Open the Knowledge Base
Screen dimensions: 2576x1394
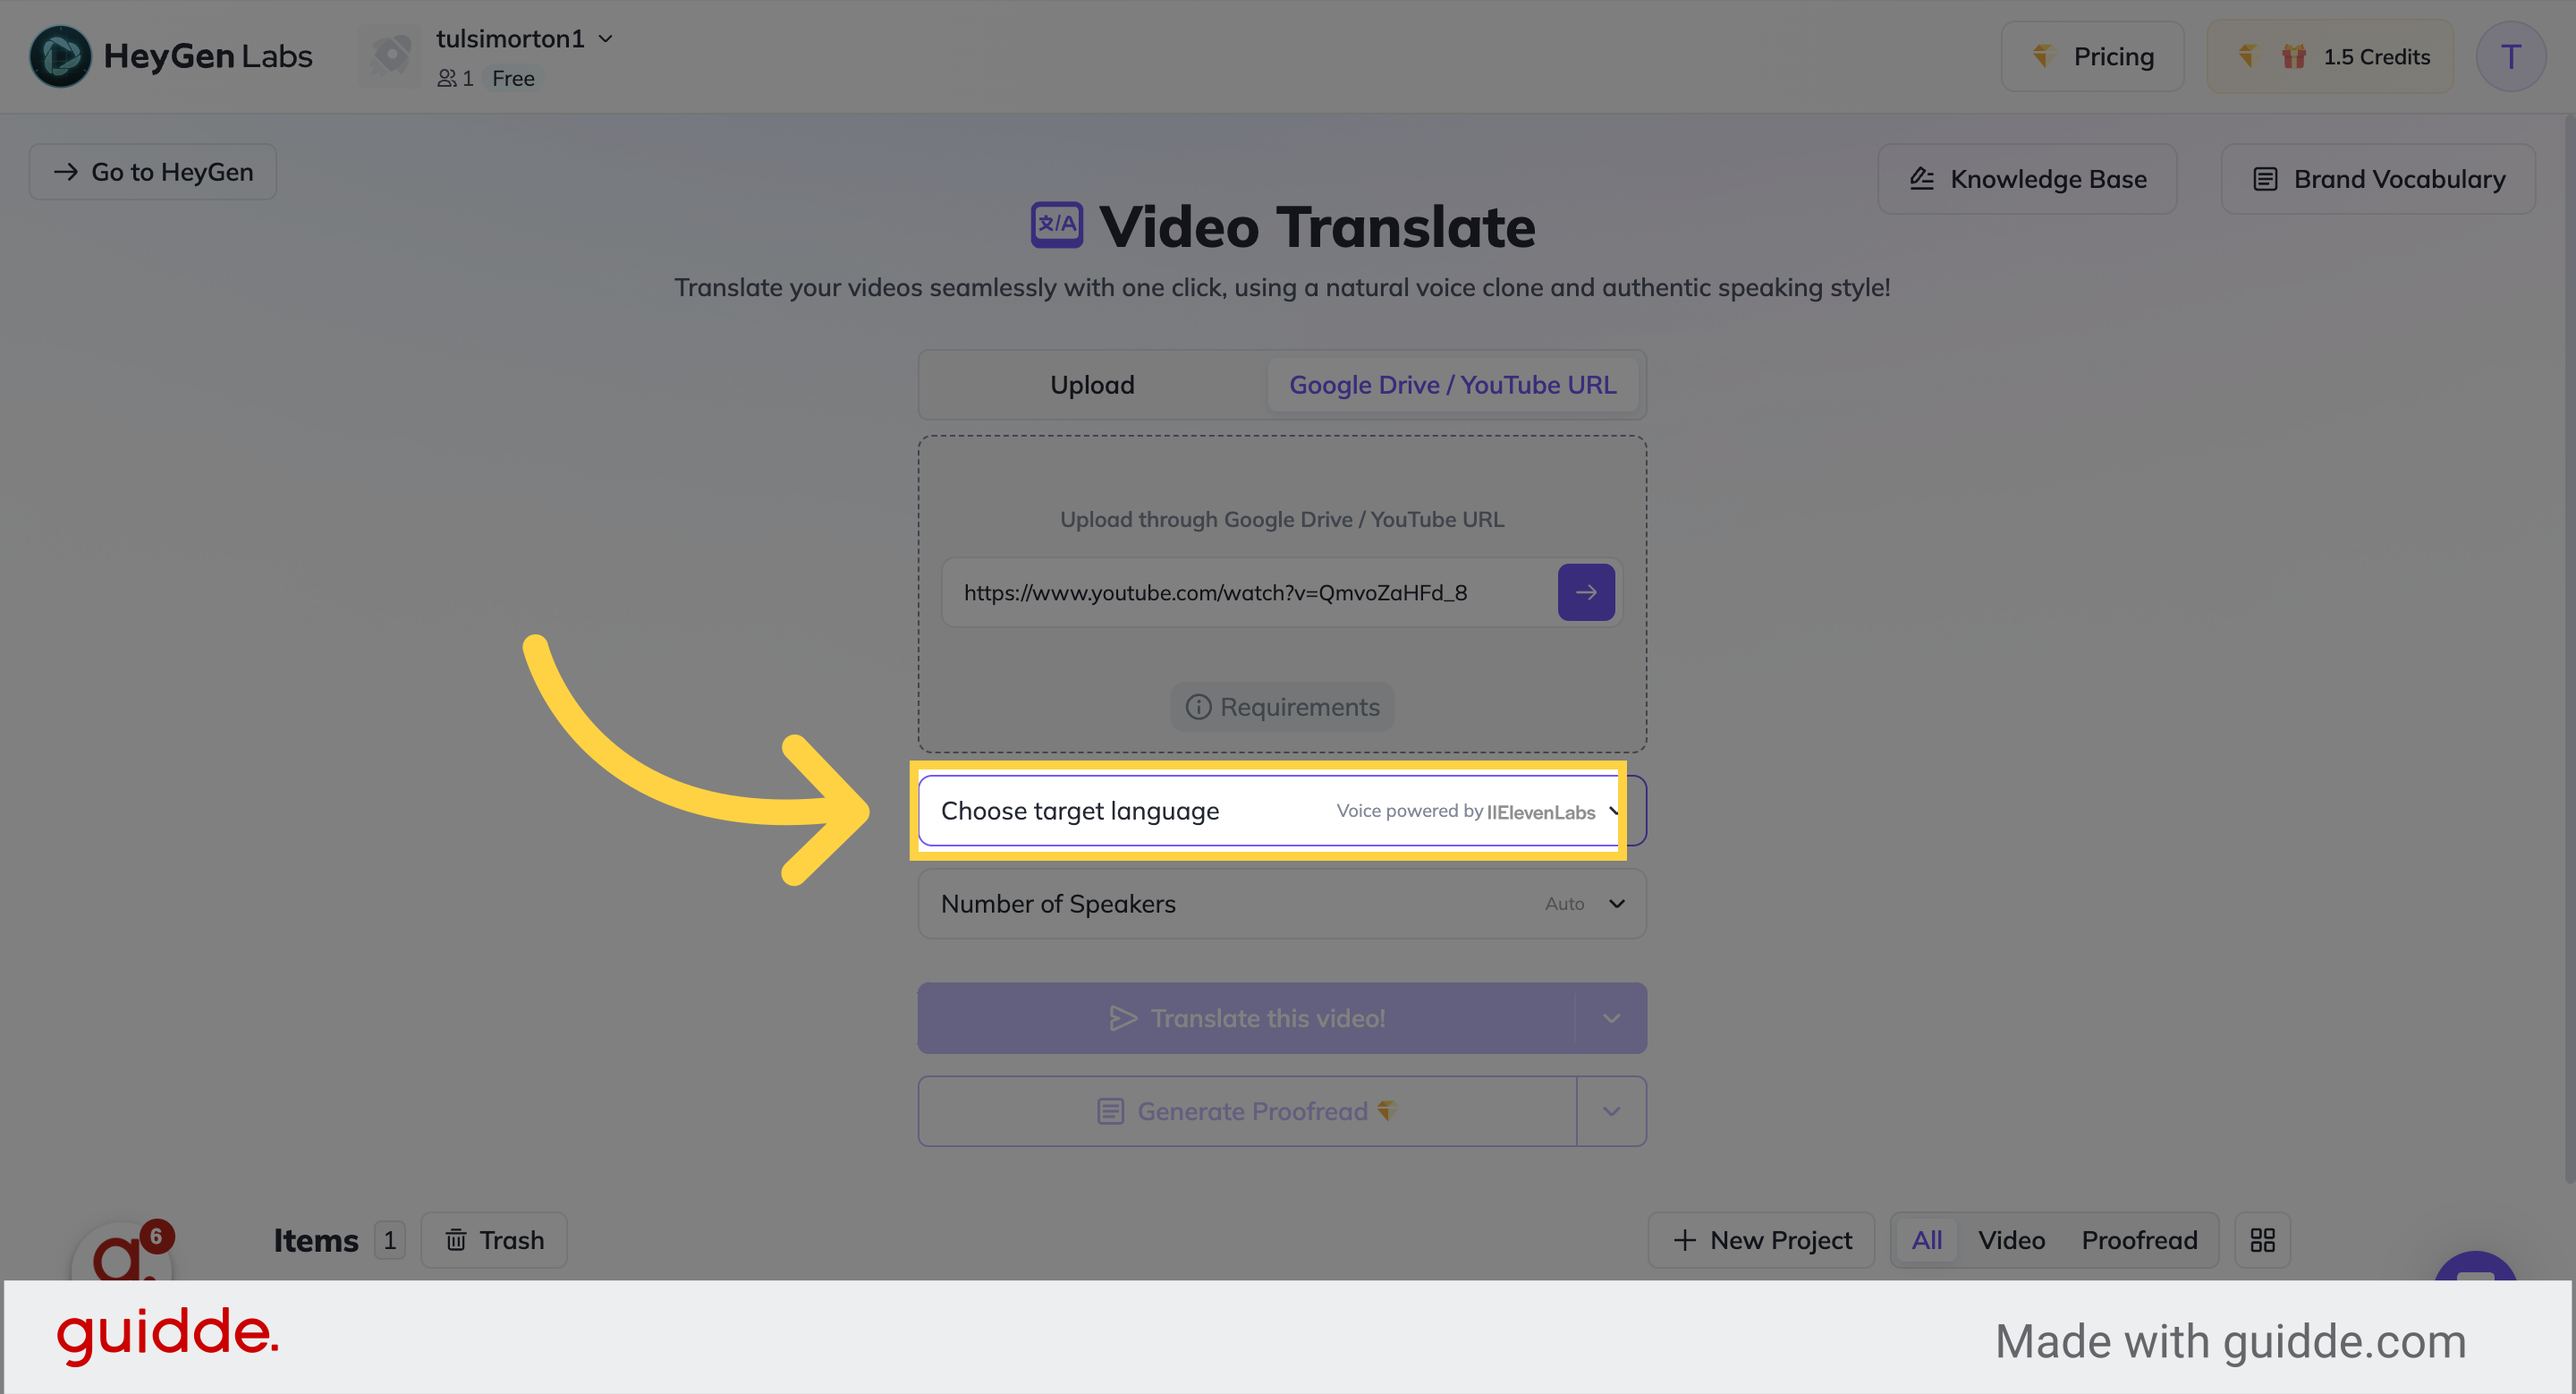coord(2027,179)
